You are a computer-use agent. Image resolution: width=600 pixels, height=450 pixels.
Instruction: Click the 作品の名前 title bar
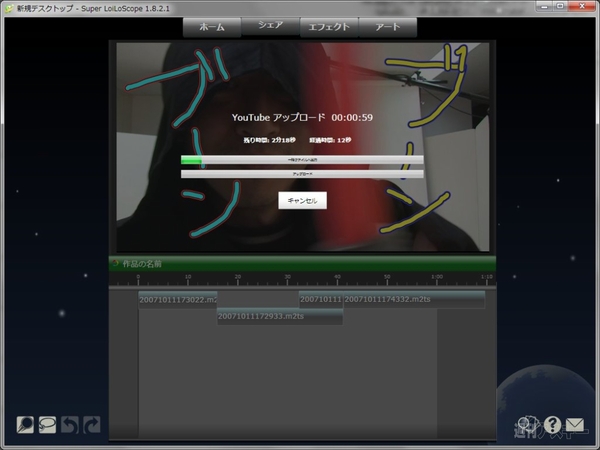coord(302,264)
